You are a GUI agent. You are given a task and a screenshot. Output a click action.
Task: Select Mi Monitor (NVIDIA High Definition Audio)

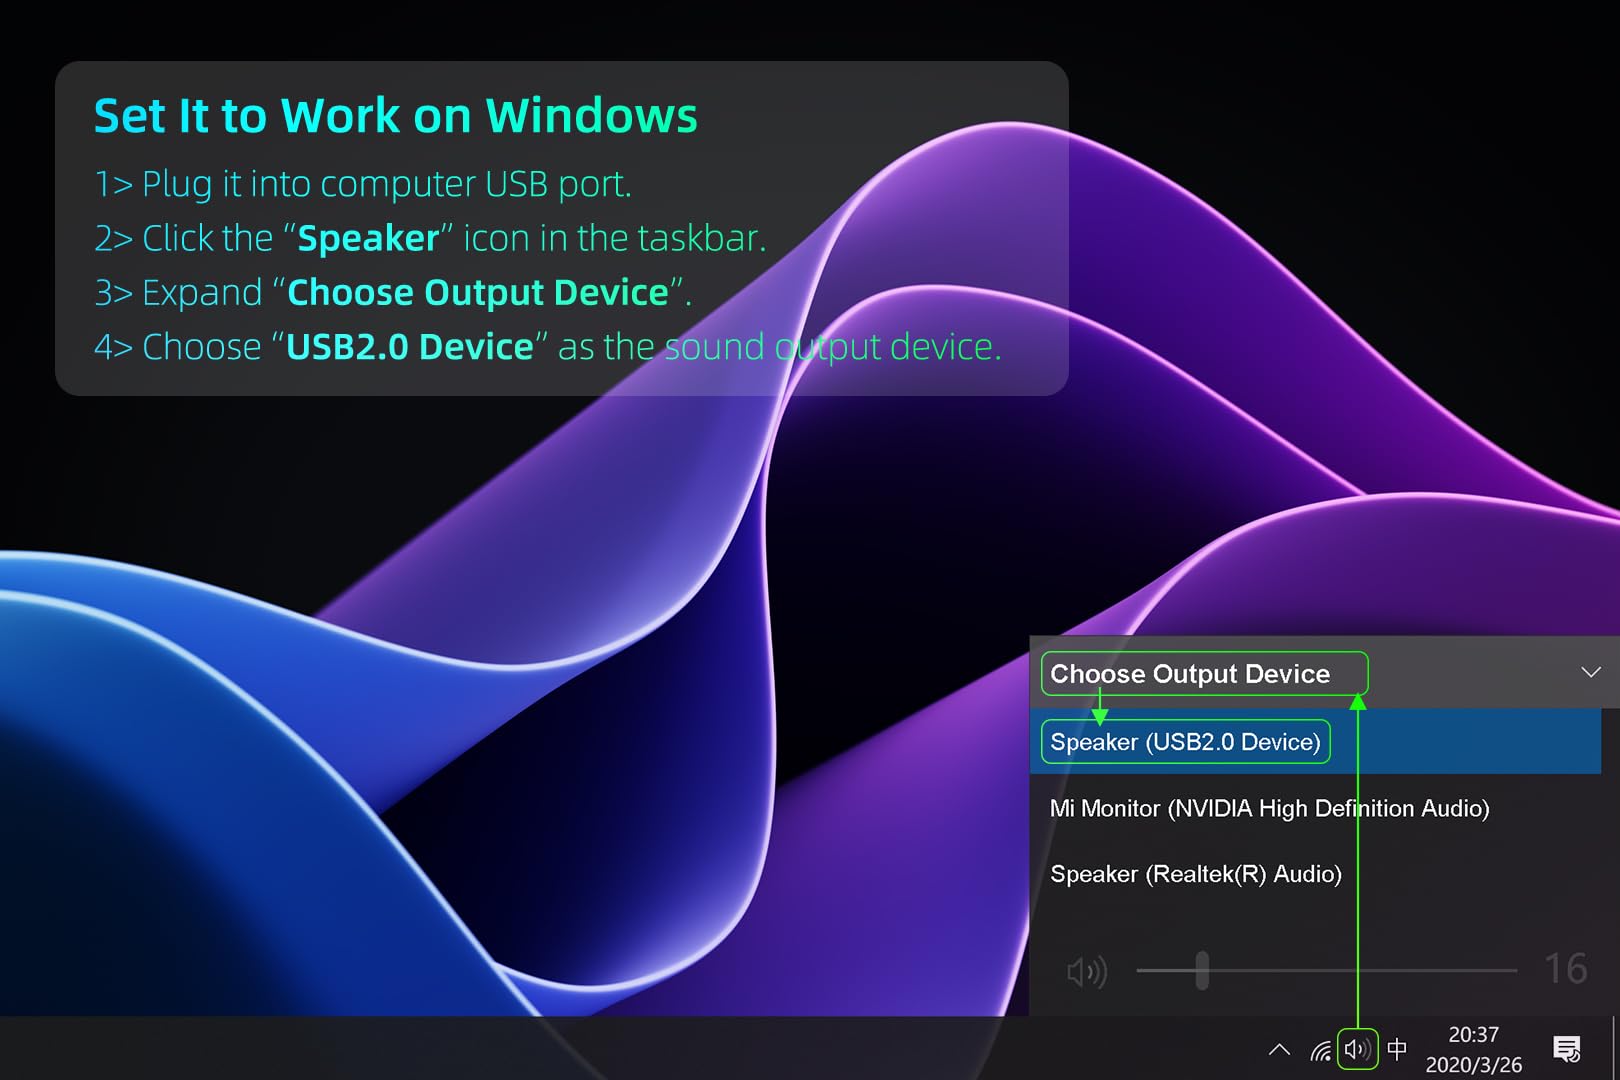click(x=1269, y=808)
